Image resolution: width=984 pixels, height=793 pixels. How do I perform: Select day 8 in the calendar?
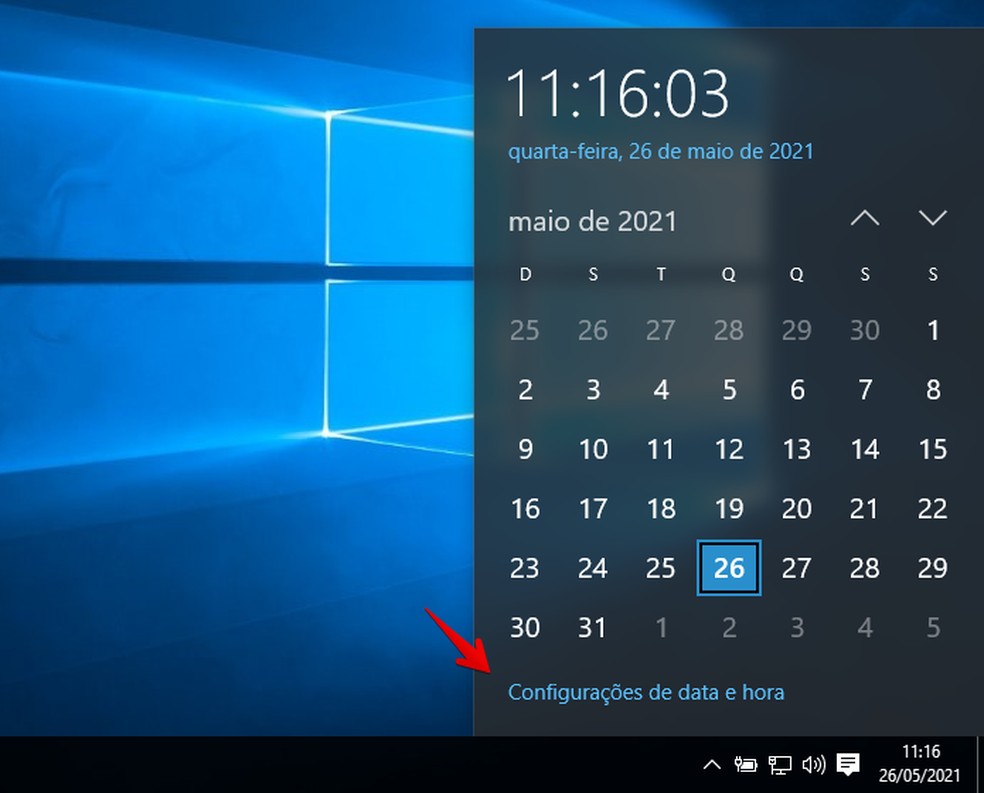(x=933, y=390)
